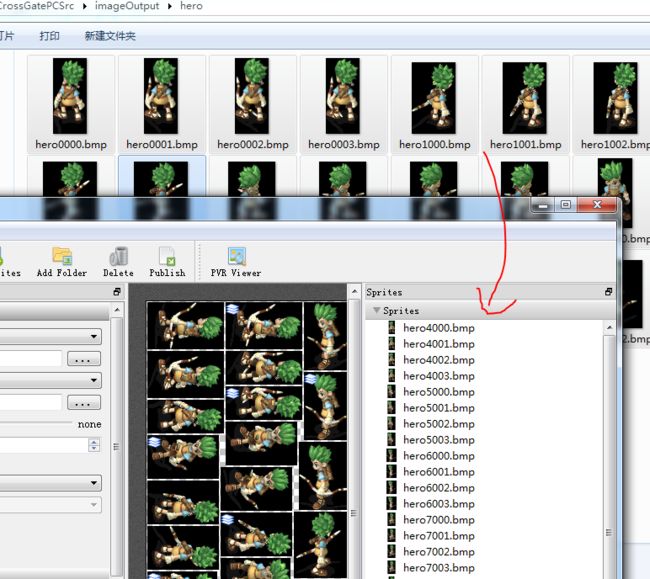Click the first browse '...' button
This screenshot has height=579, width=650.
click(84, 359)
